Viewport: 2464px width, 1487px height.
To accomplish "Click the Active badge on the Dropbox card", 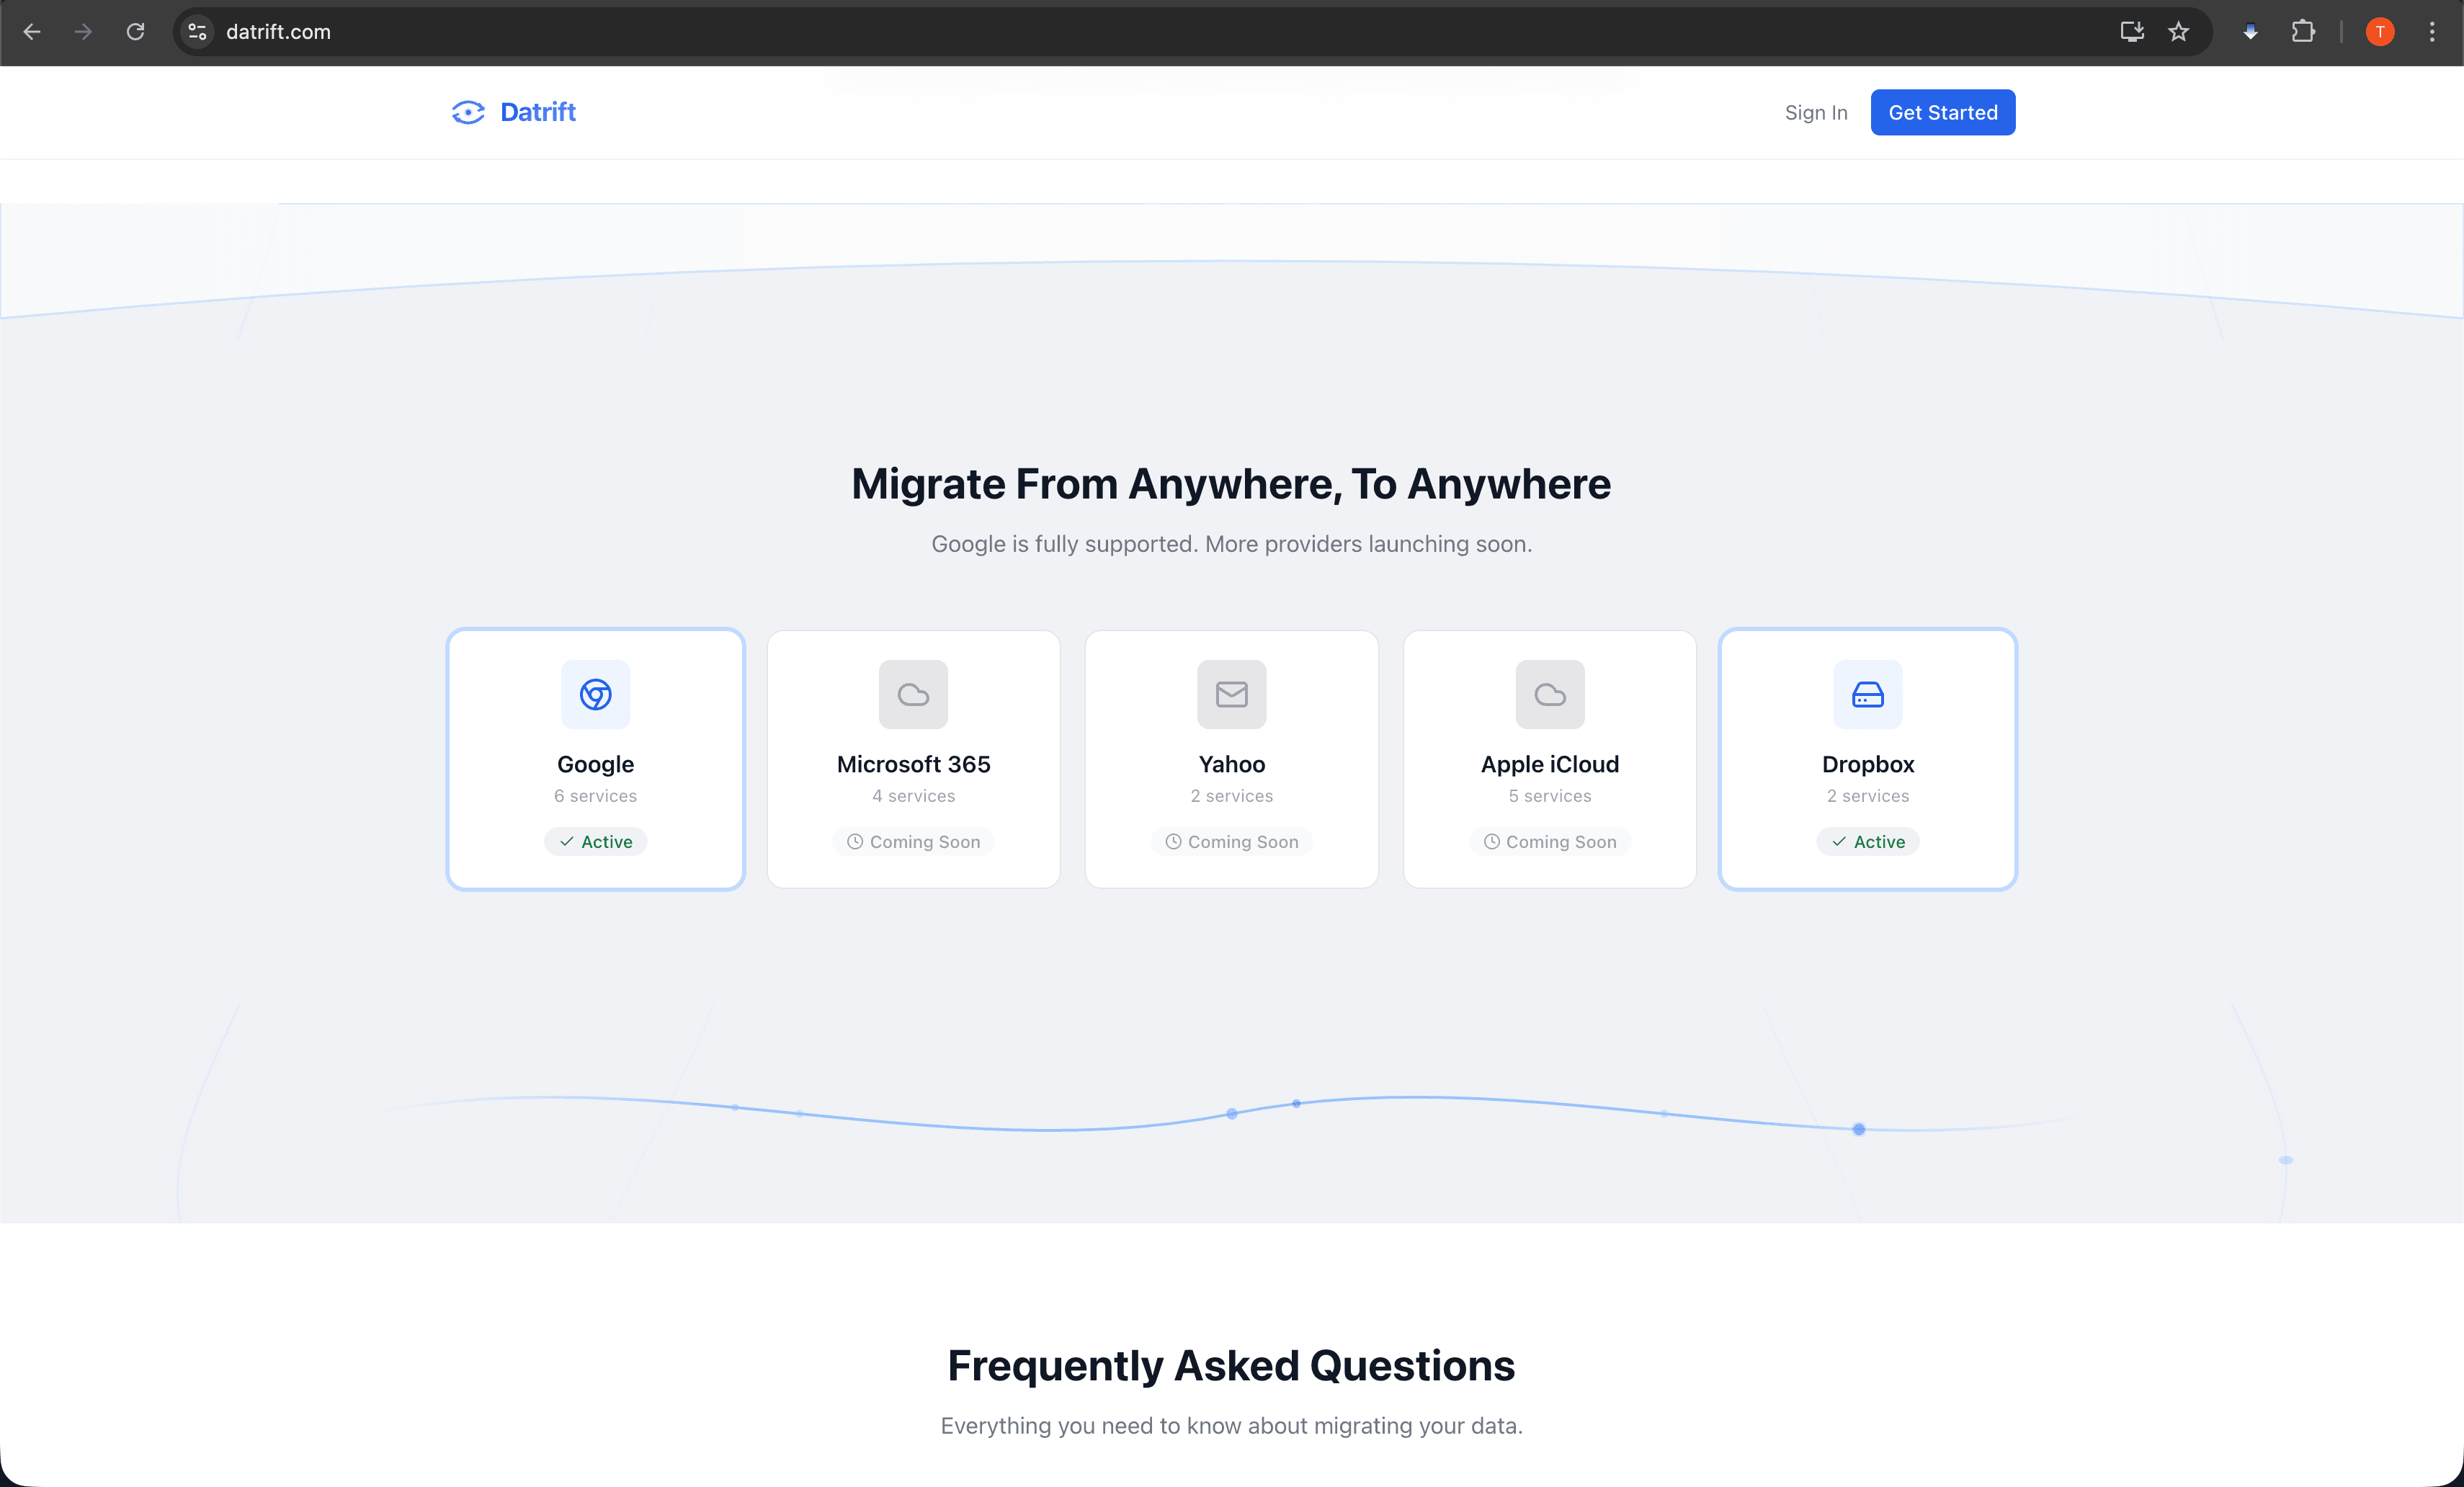I will 1867,841.
